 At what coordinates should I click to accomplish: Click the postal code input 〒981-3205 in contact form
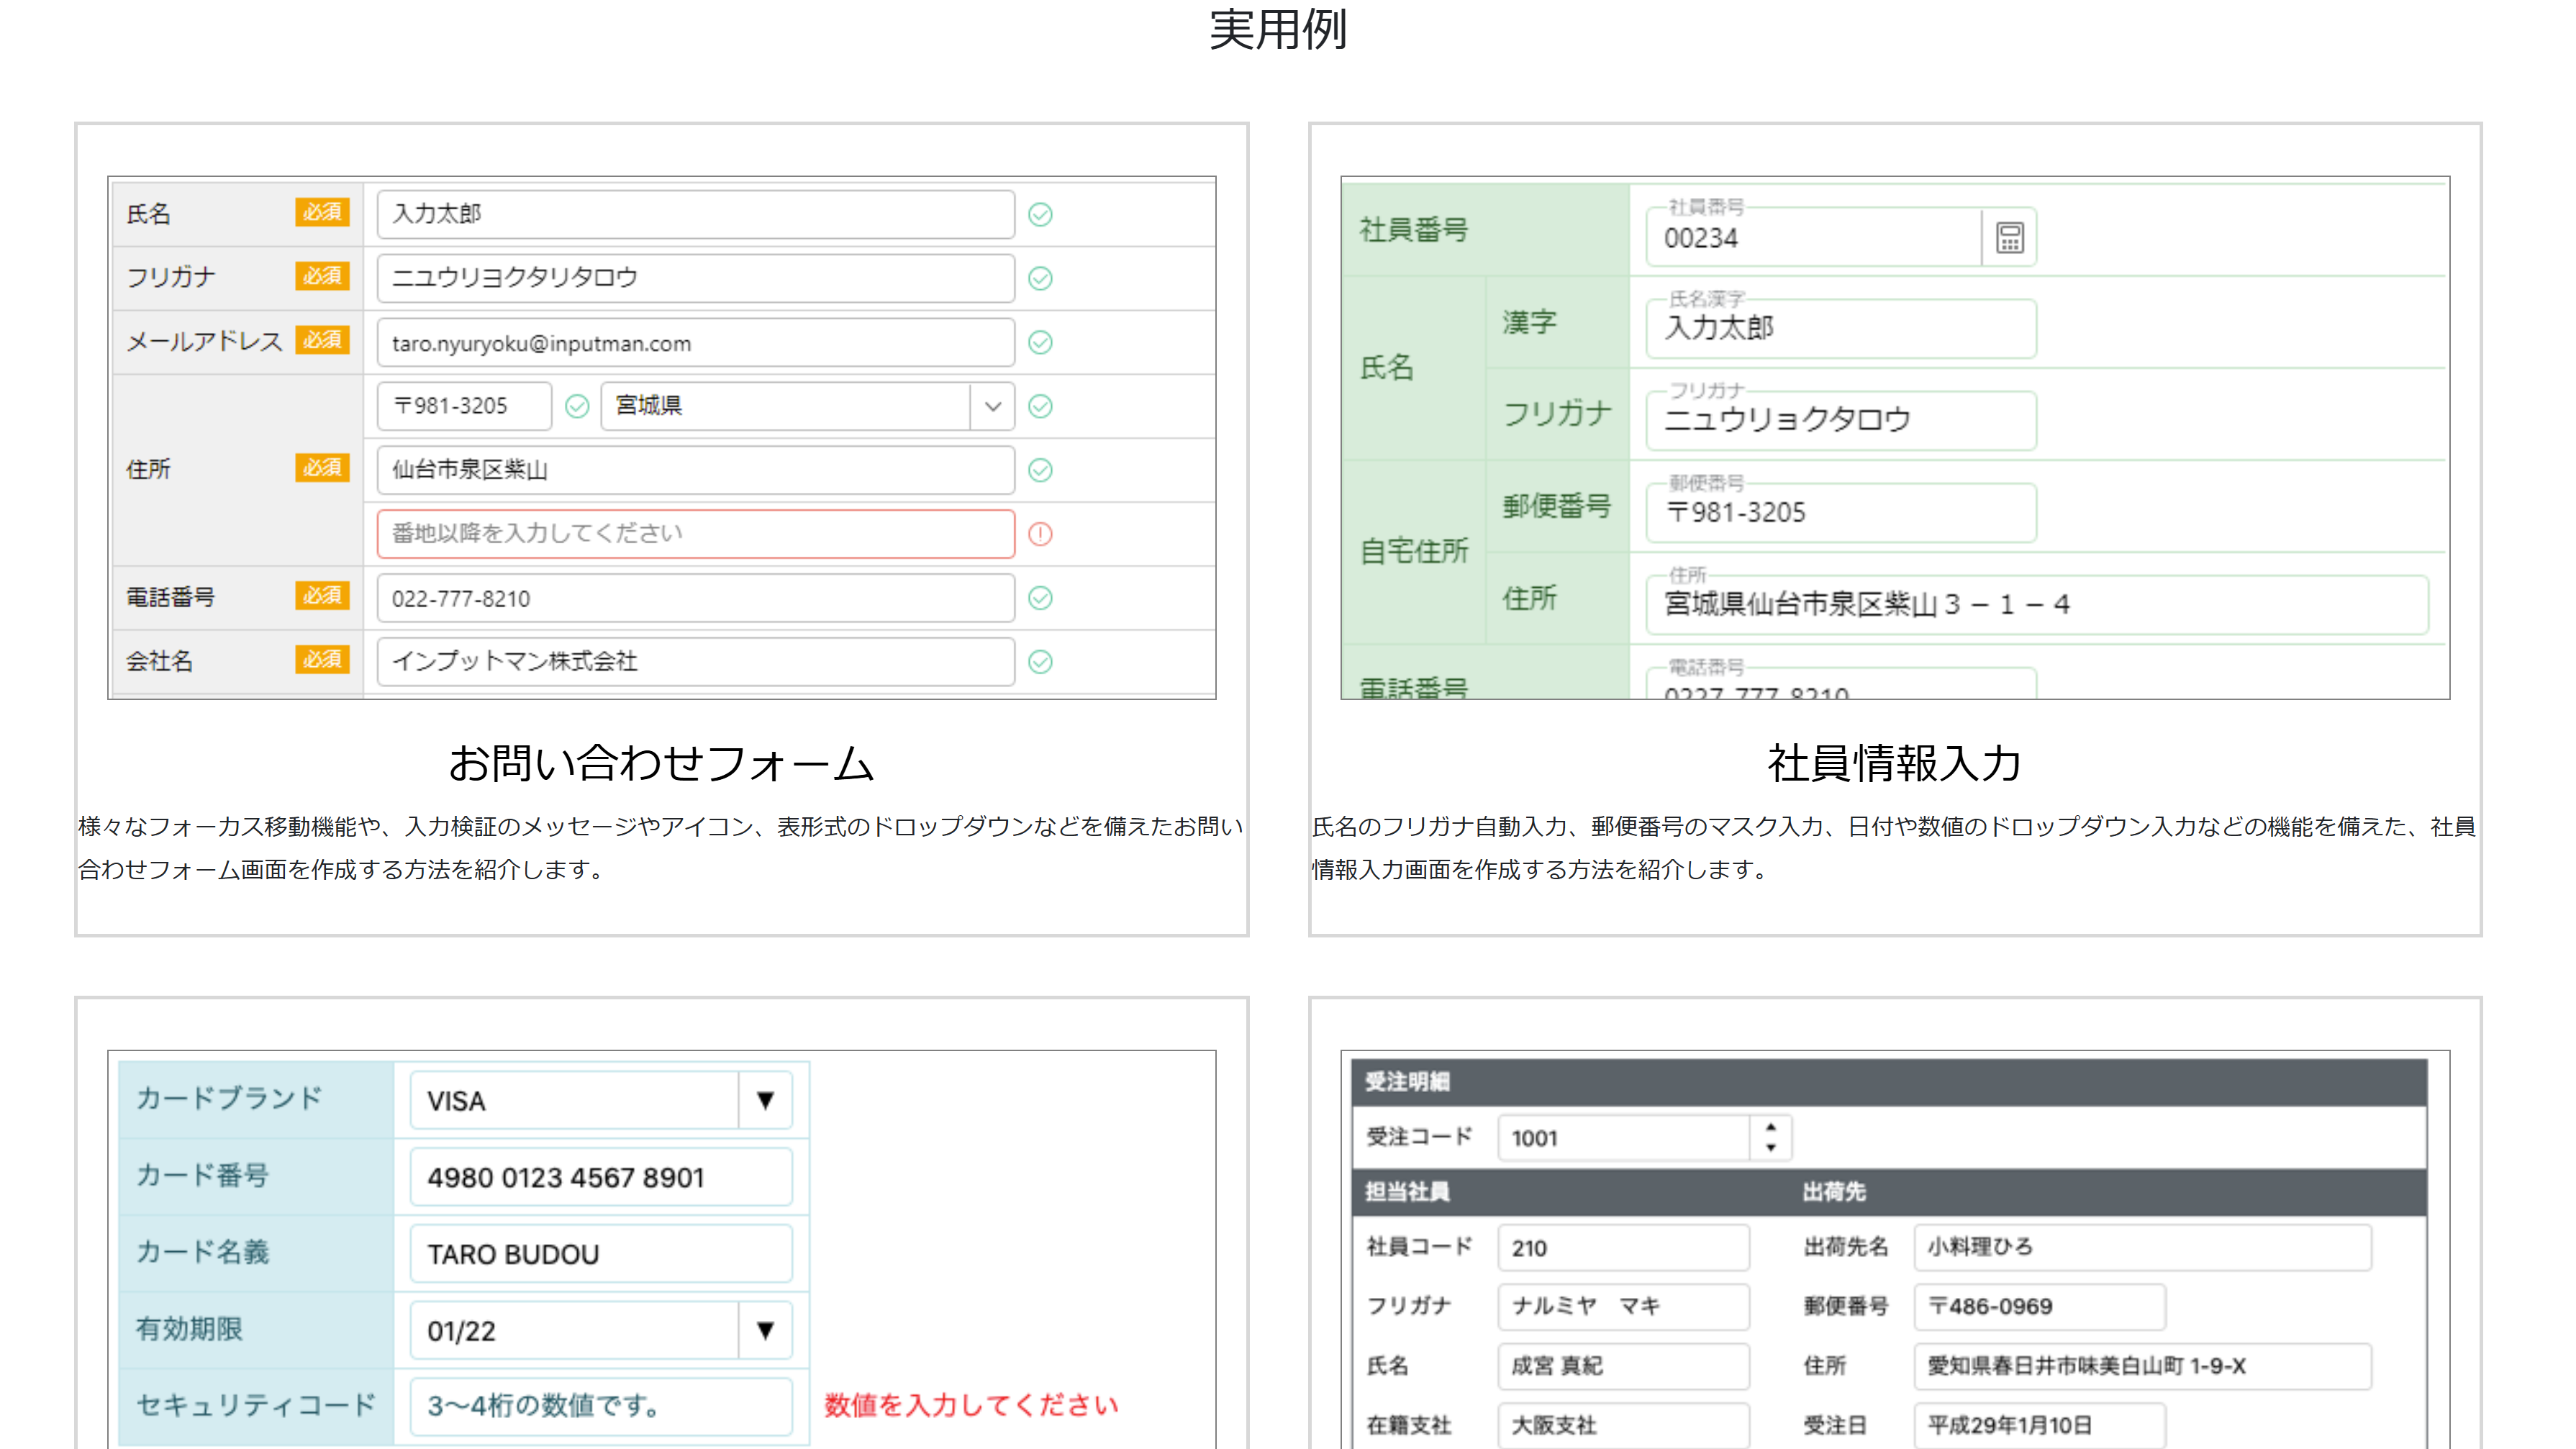click(464, 406)
